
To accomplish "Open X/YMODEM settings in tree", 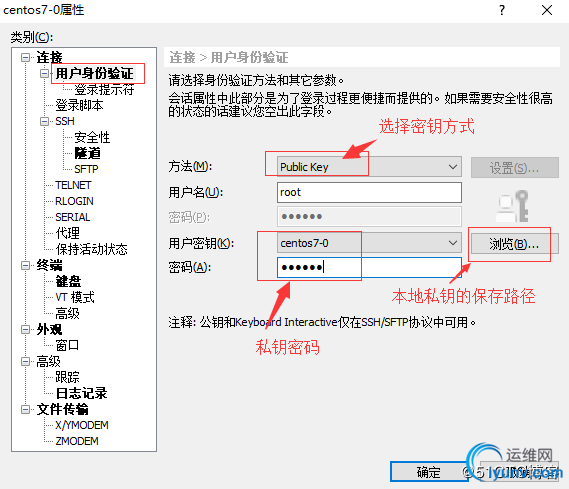I will tap(82, 425).
